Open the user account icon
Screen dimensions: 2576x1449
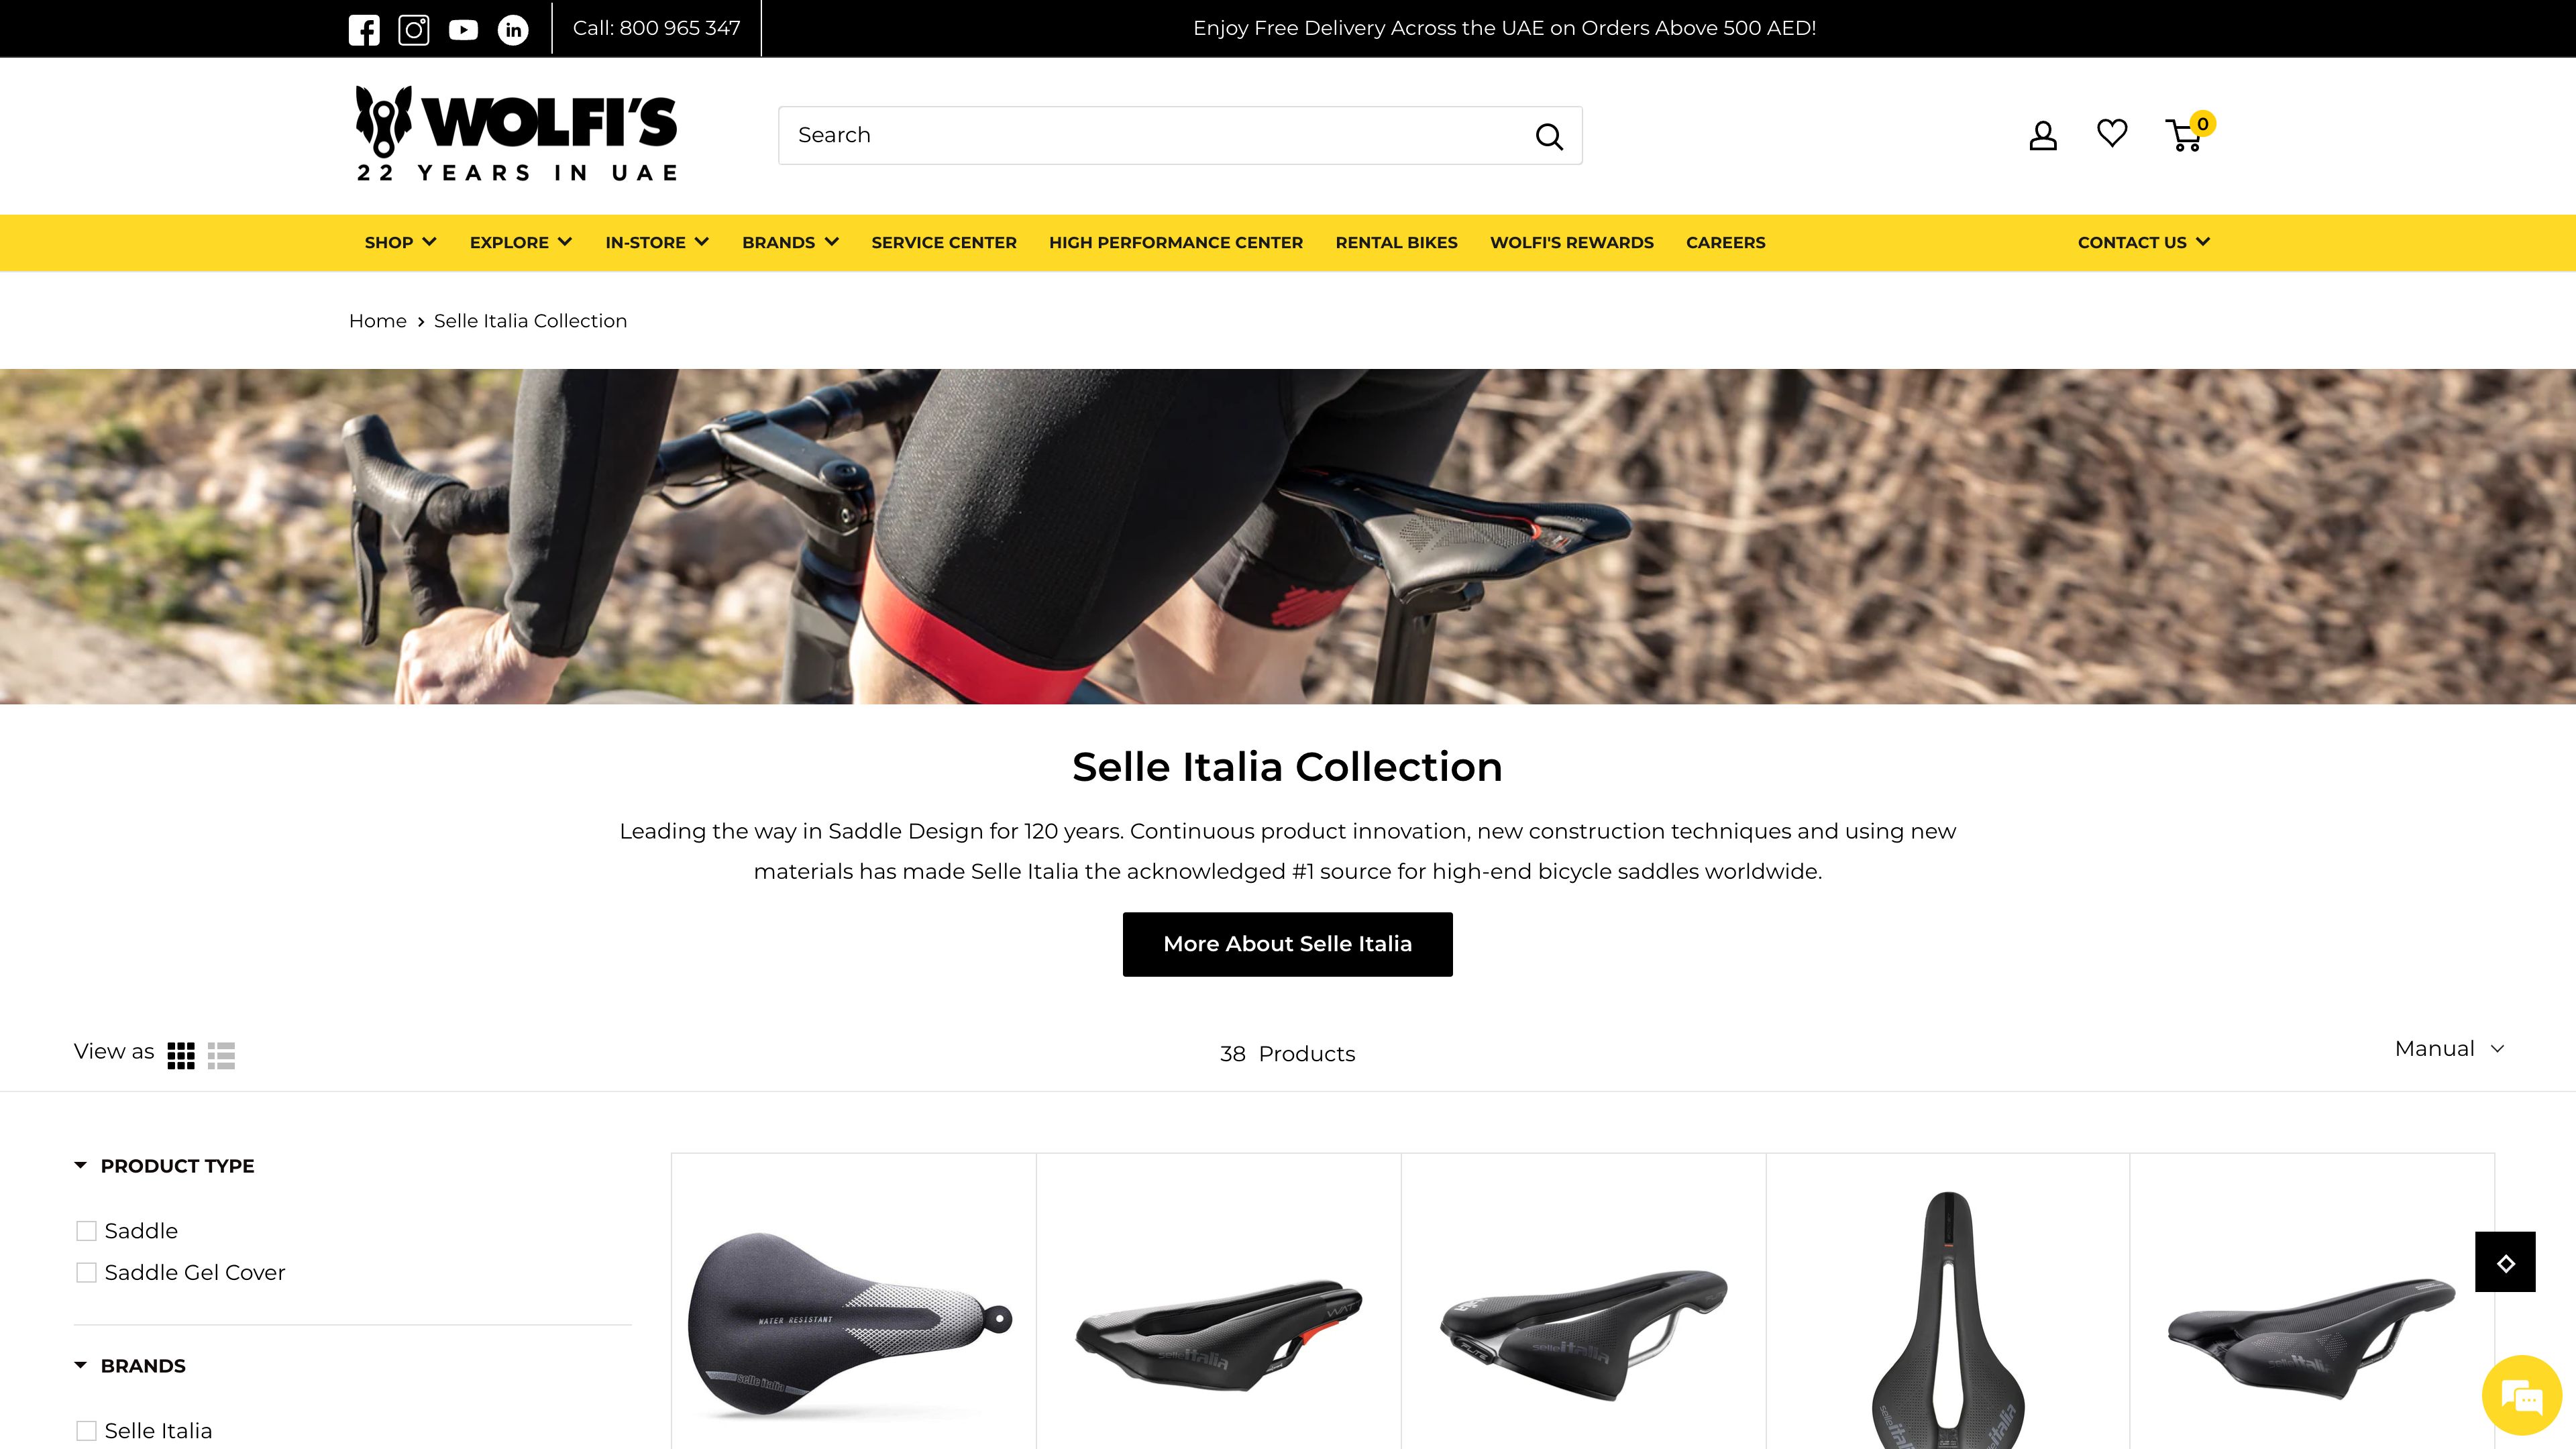click(x=2043, y=135)
